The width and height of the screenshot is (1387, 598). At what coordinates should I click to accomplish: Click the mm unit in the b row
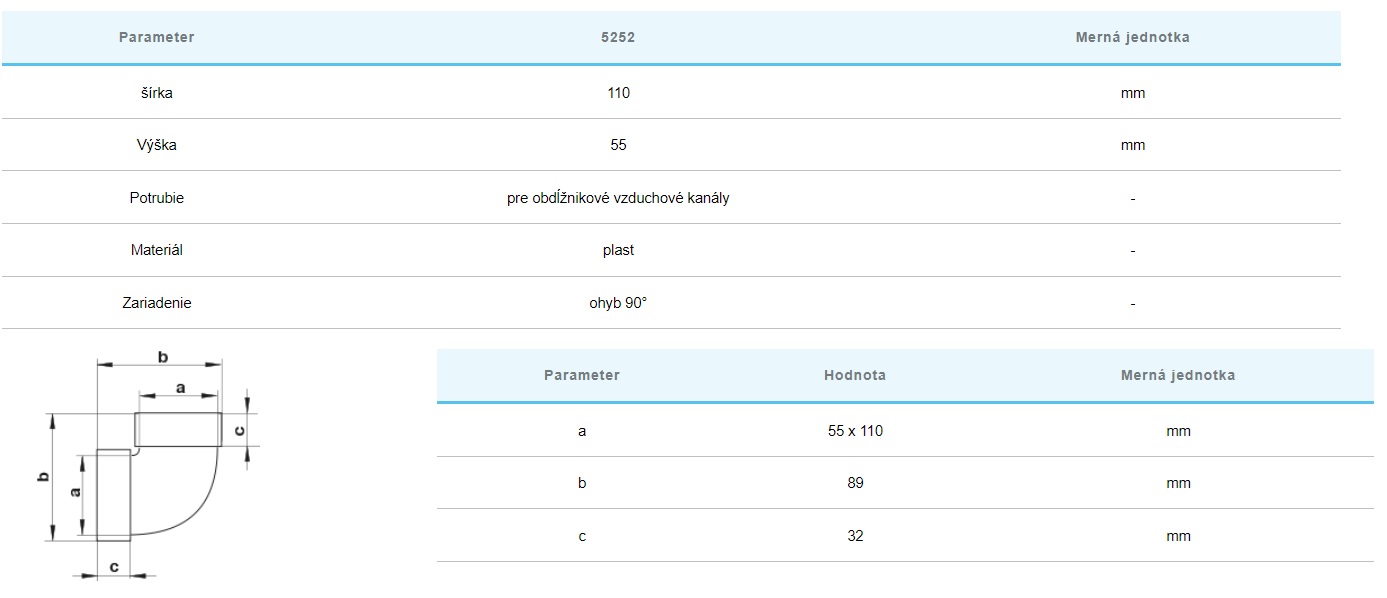tap(1178, 483)
